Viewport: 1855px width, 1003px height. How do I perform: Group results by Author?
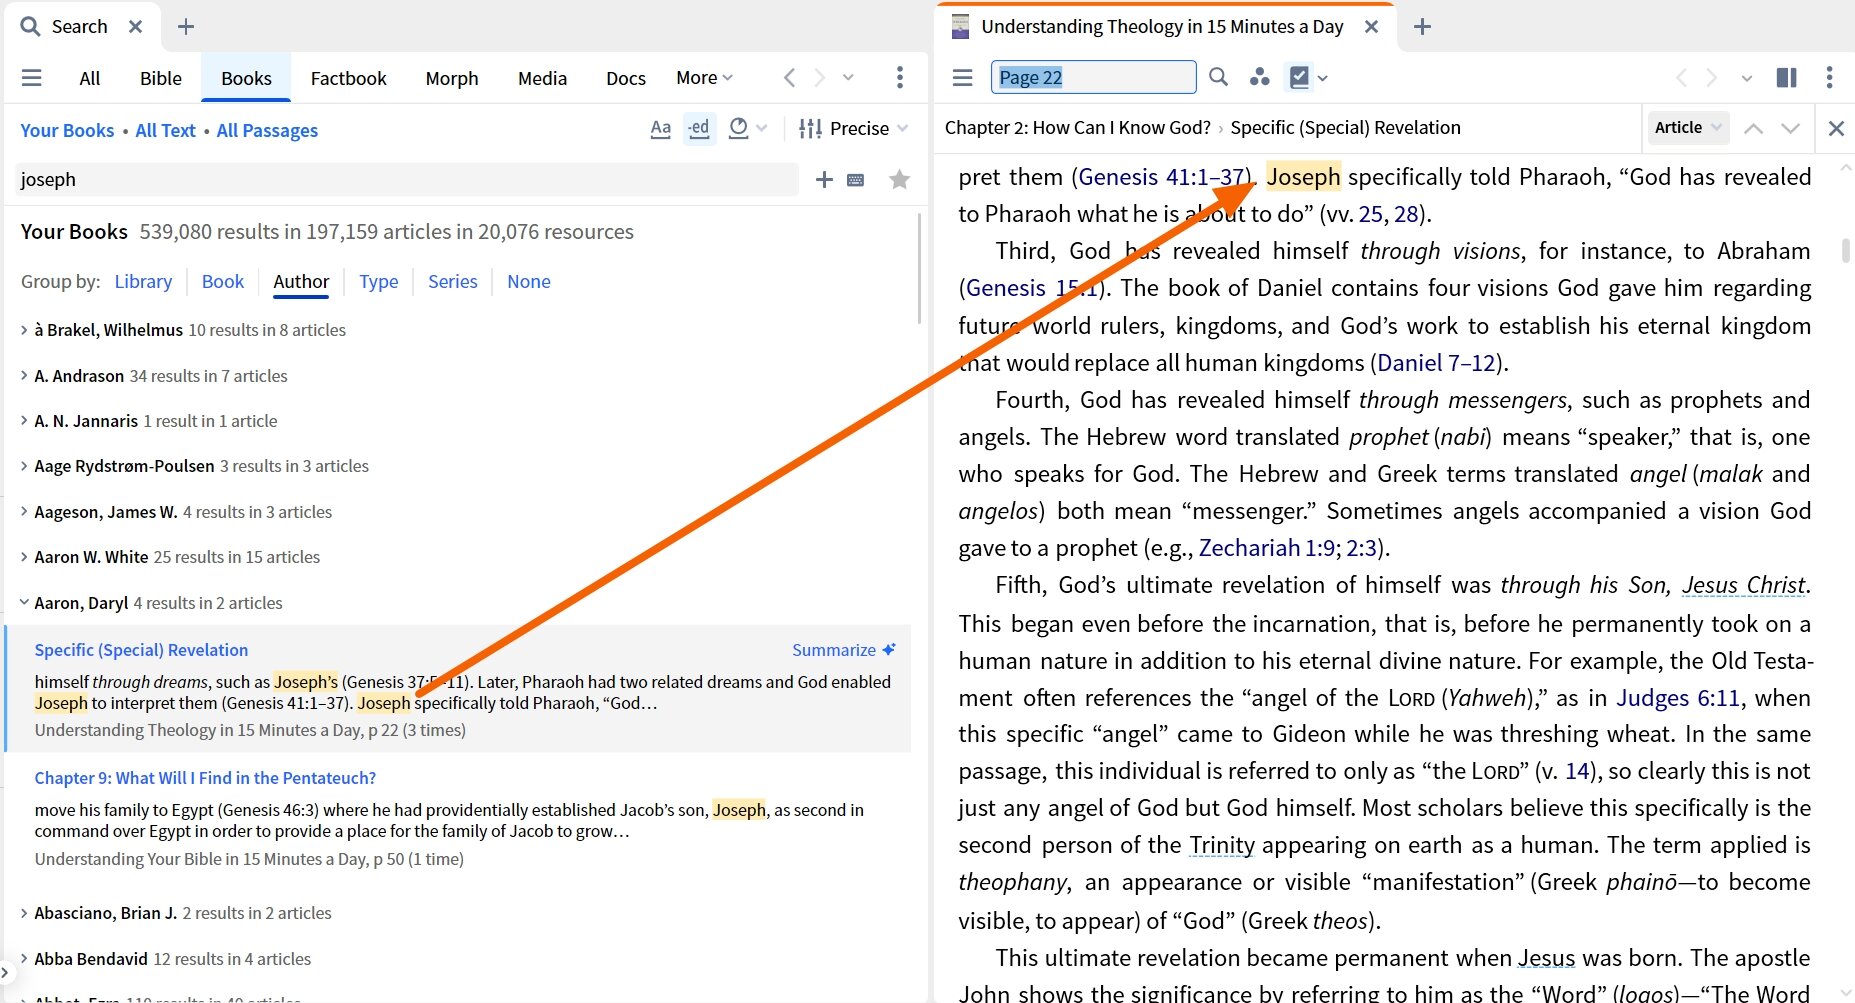click(x=301, y=282)
